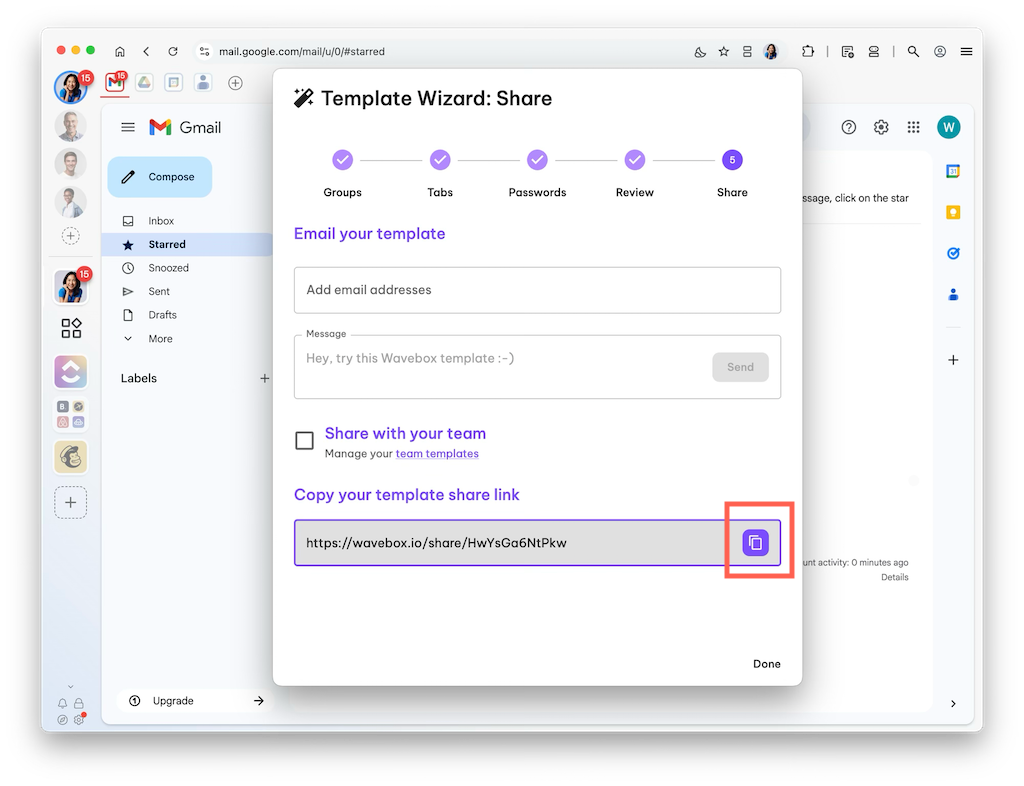Image resolution: width=1024 pixels, height=786 pixels.
Task: Open Google Keep side panel
Action: point(953,212)
